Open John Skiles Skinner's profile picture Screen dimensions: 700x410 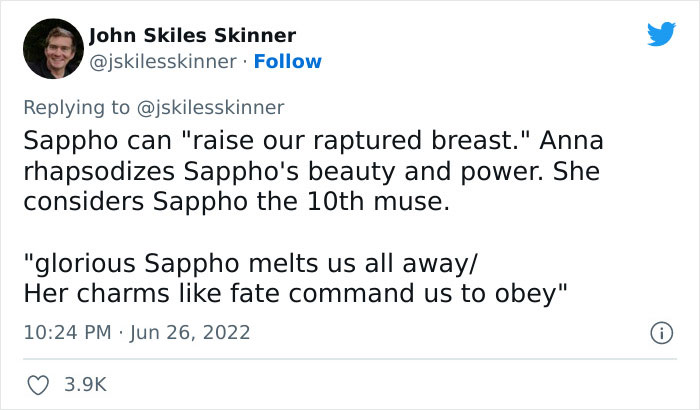(x=53, y=49)
